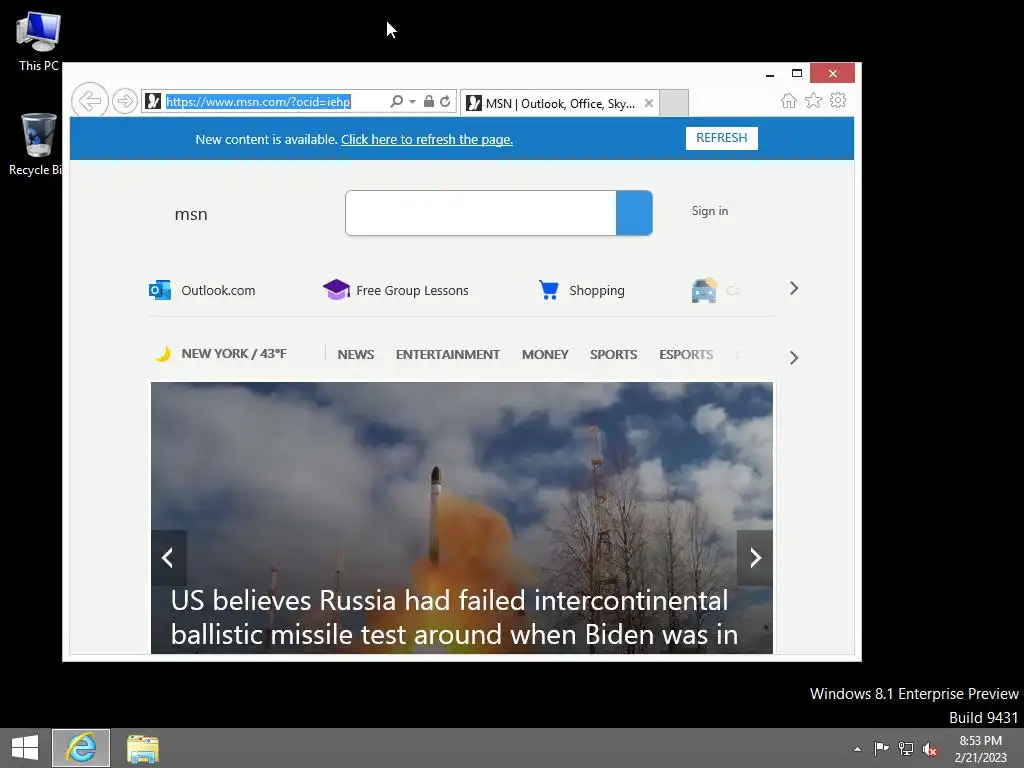The image size is (1024, 768).
Task: Click the moon weather icon
Action: point(163,353)
